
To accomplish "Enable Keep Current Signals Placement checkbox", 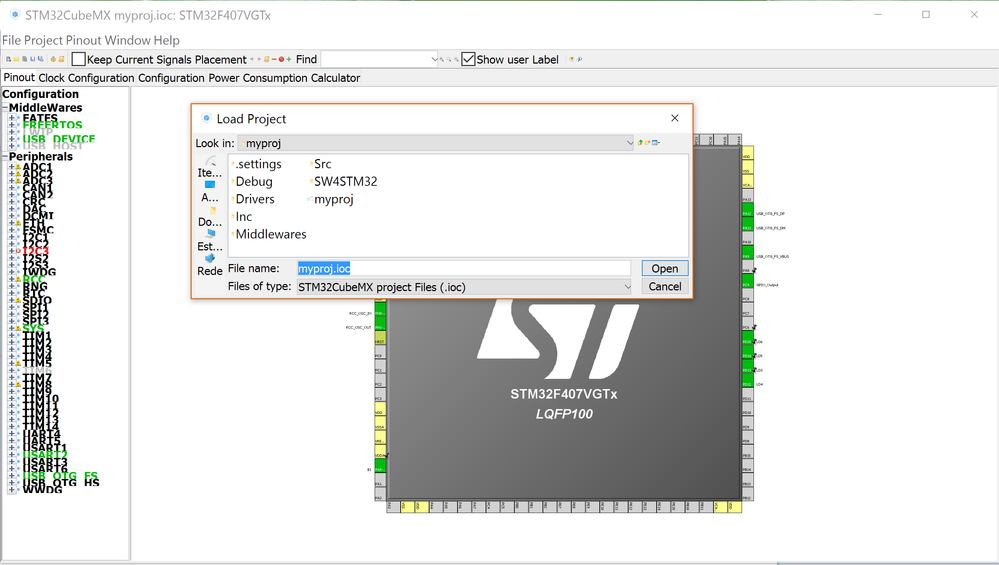I will (78, 59).
